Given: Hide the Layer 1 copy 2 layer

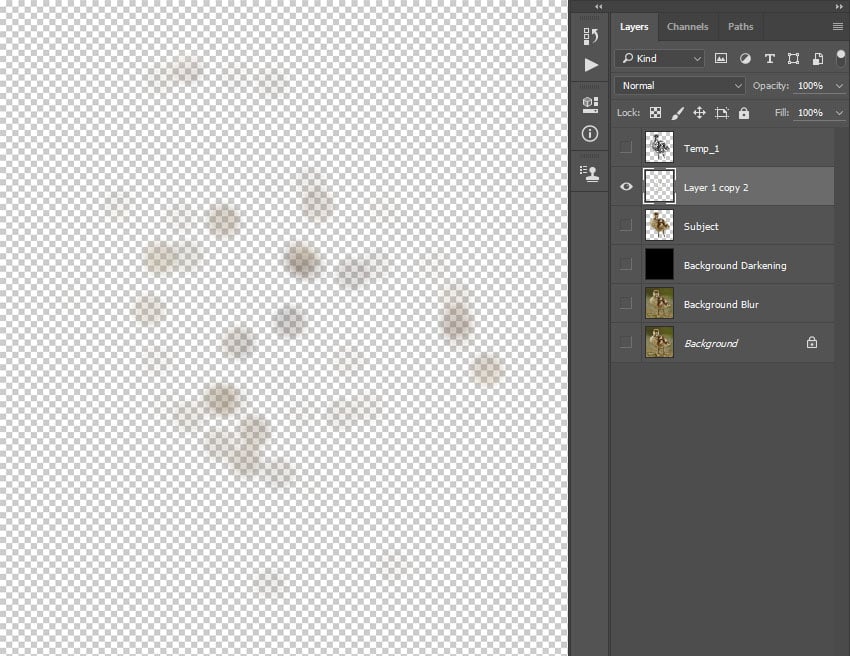Looking at the screenshot, I should (626, 187).
